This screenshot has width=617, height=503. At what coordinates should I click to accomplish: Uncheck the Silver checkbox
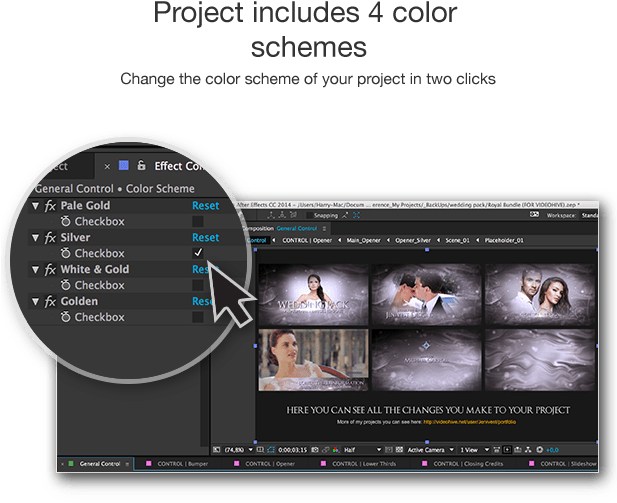[x=198, y=253]
